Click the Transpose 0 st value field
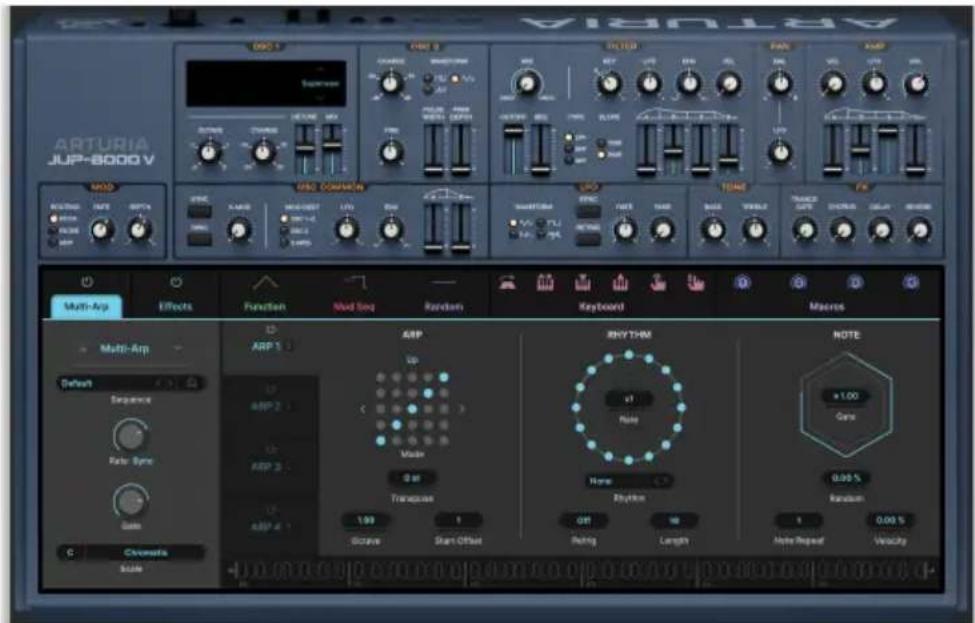 [x=412, y=478]
